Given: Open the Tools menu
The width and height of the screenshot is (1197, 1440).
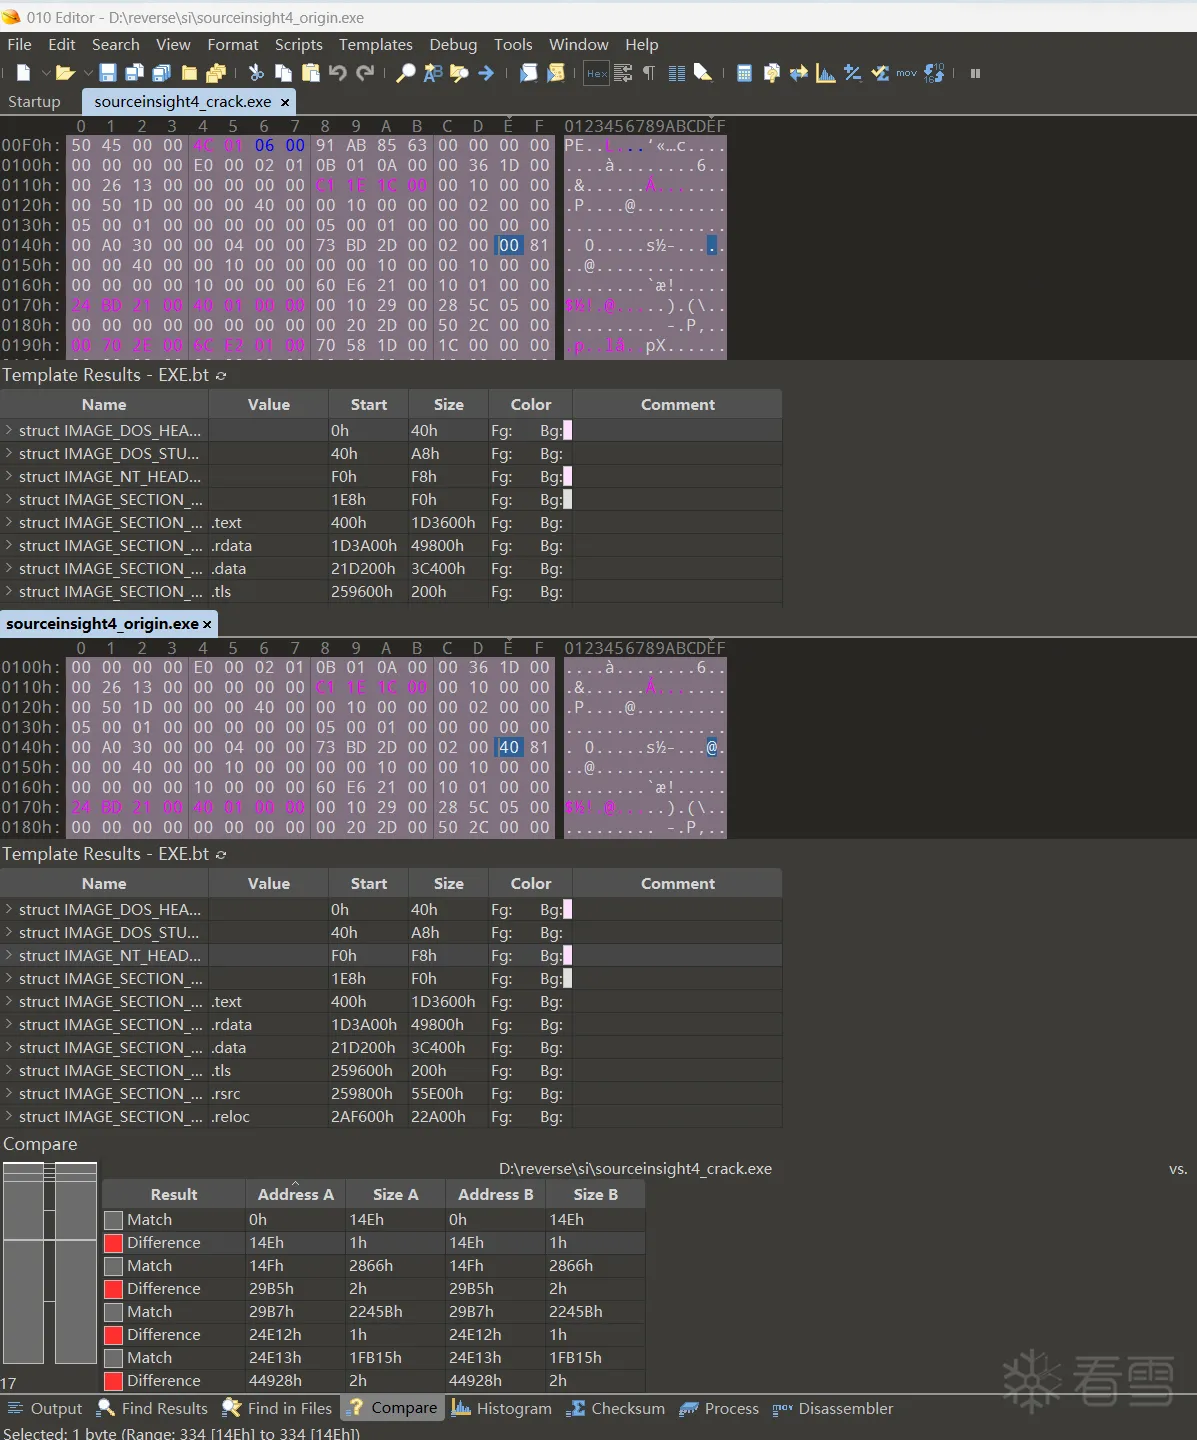Looking at the screenshot, I should (513, 44).
